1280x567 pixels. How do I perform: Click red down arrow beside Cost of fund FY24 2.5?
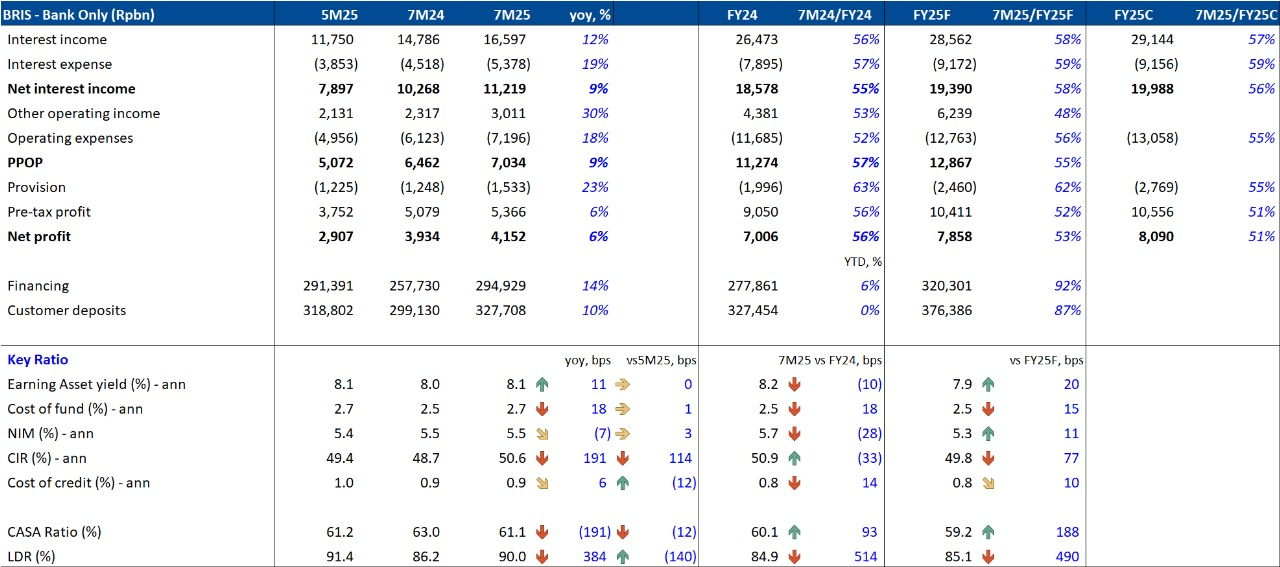coord(795,409)
